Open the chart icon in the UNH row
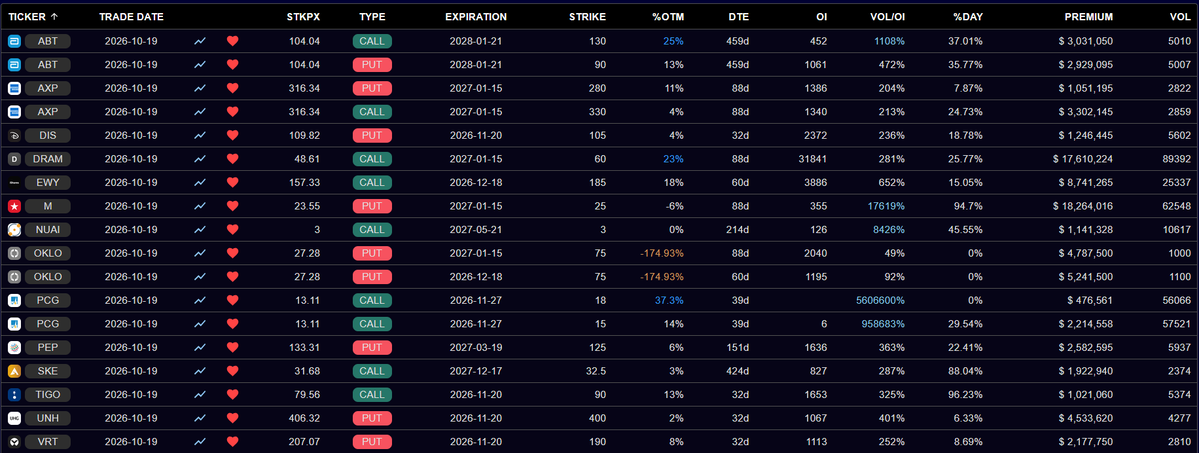1199x453 pixels. pyautogui.click(x=200, y=418)
